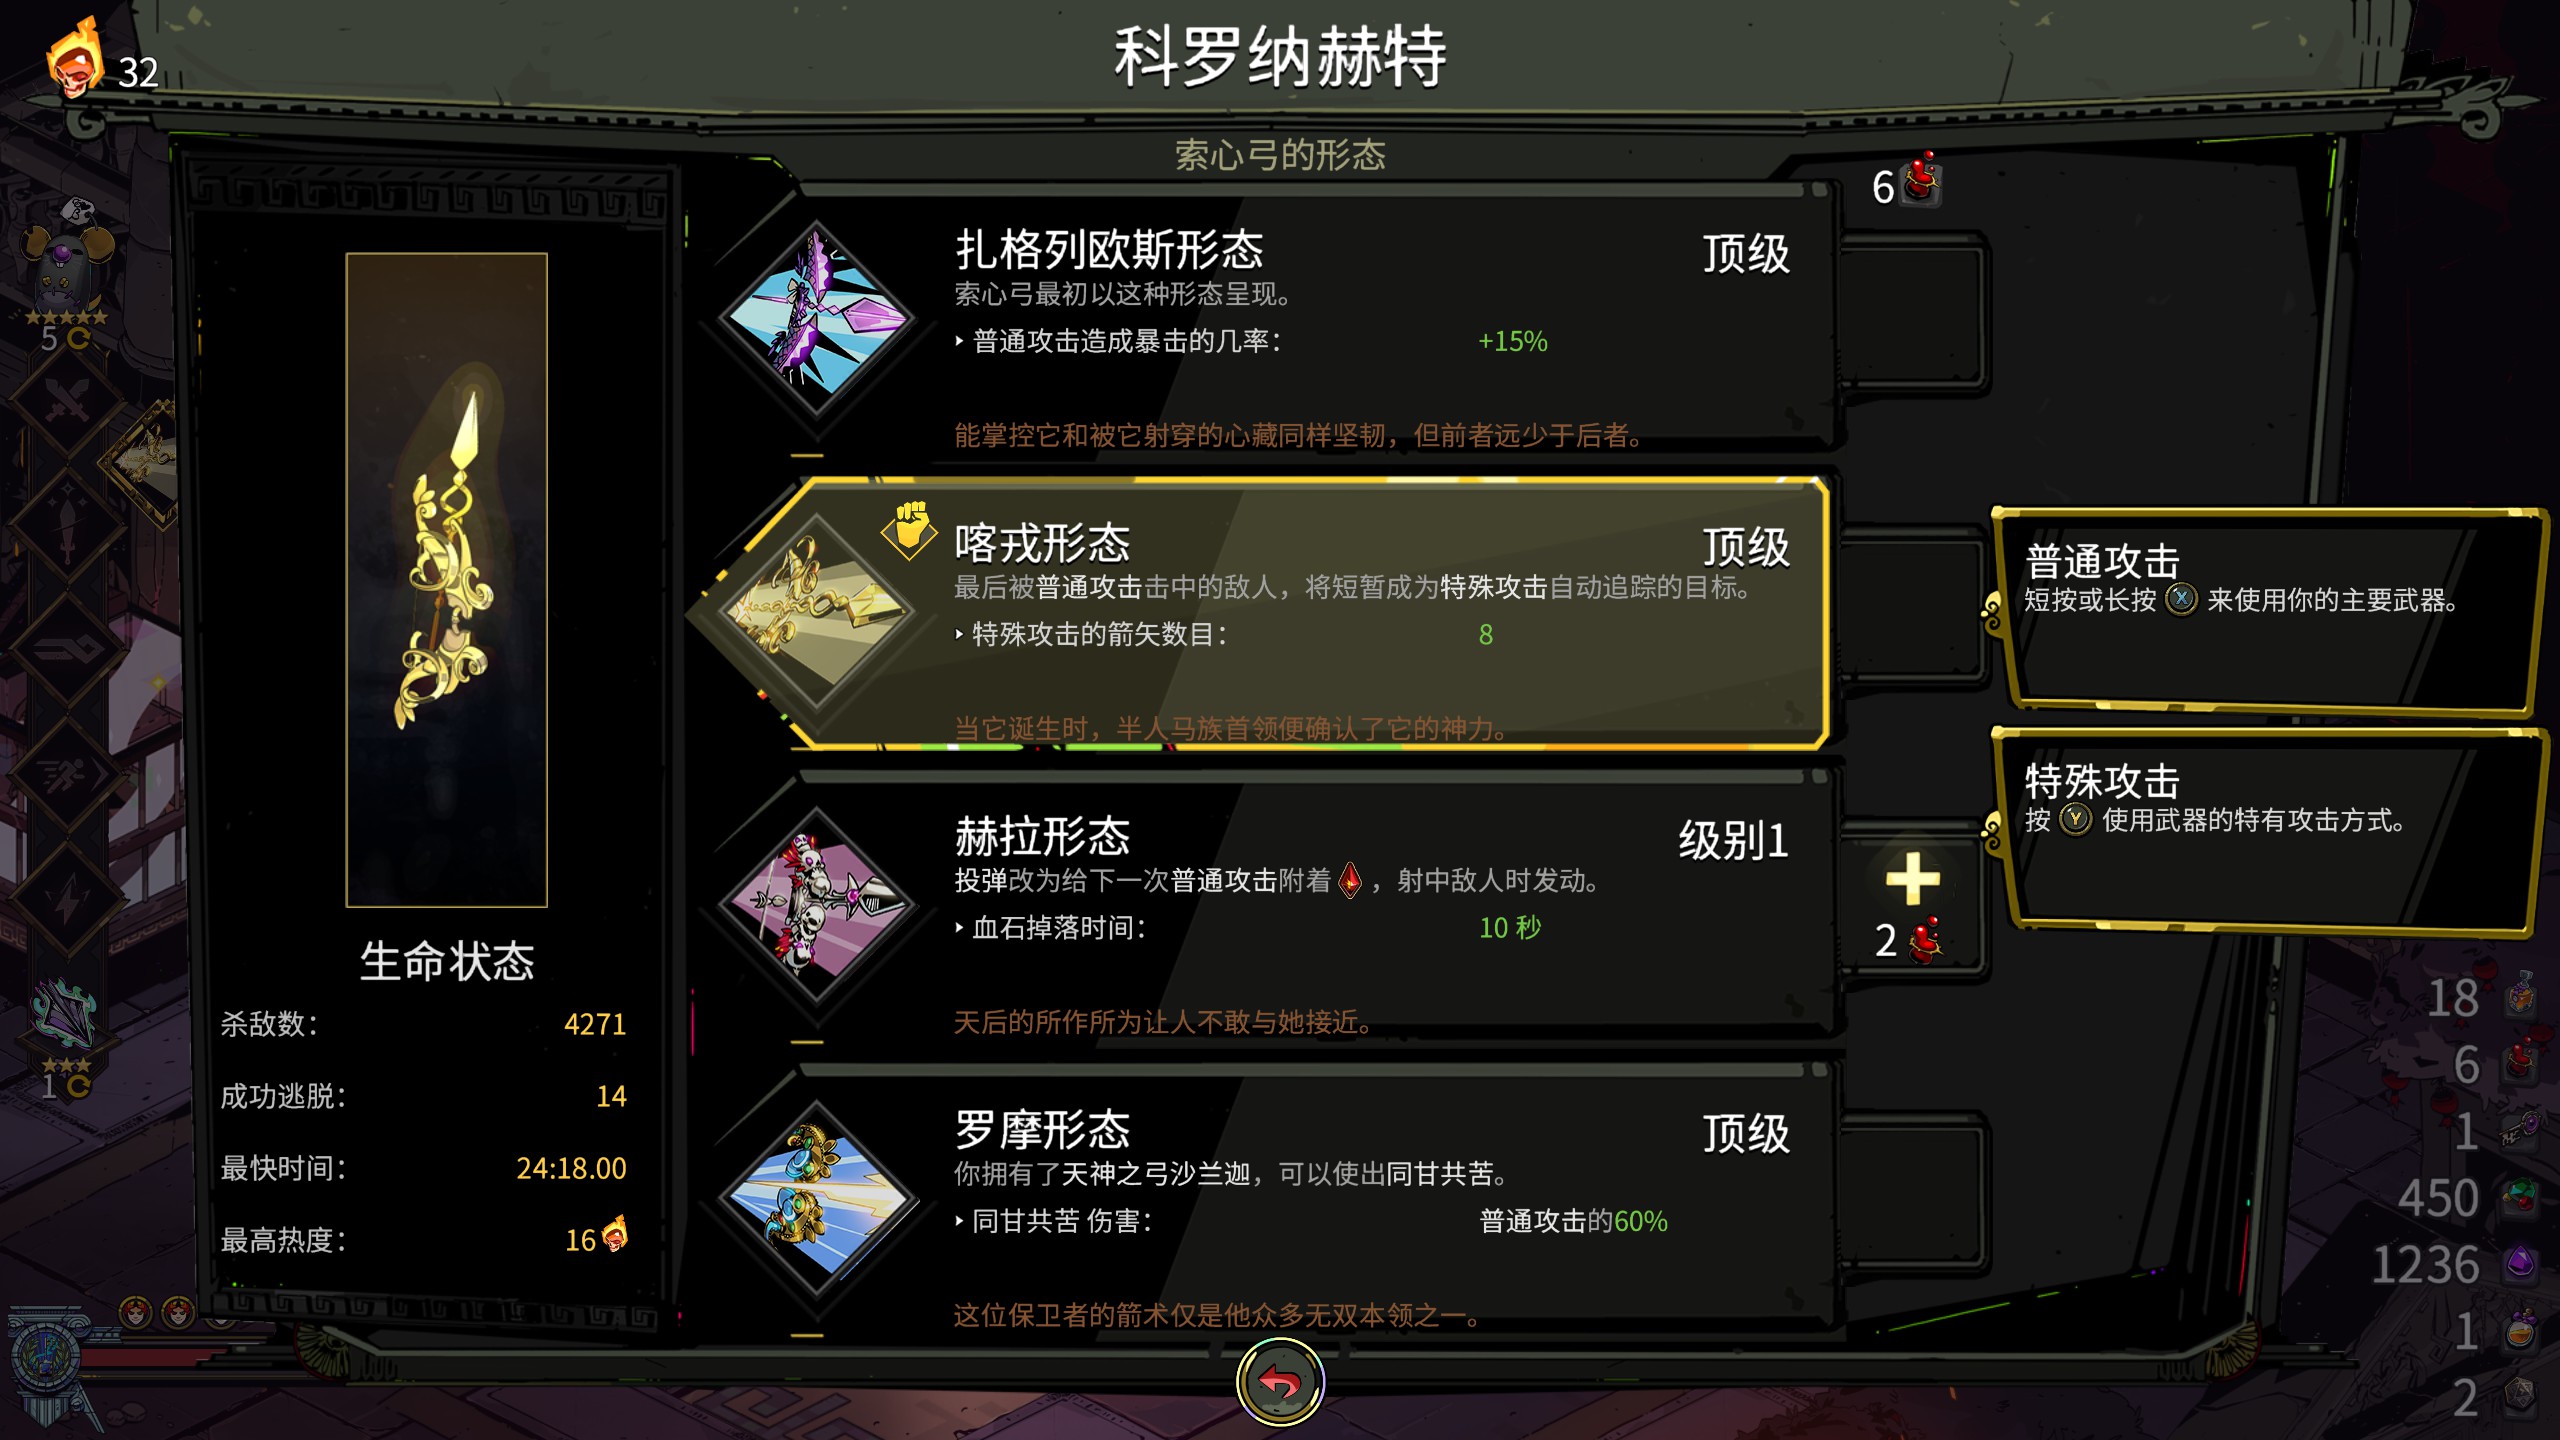
Task: Click the 科罗纳赫特 title header
Action: click(1280, 57)
